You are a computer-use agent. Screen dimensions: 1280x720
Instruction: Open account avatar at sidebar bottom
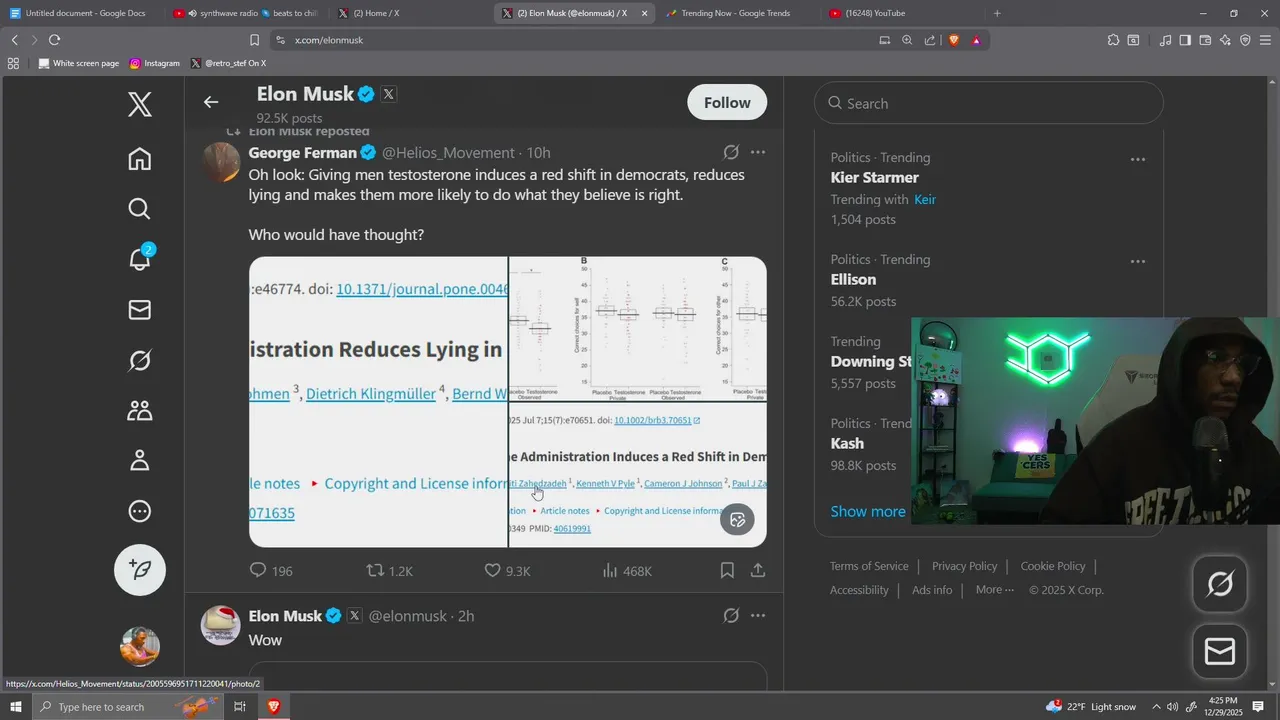click(x=140, y=646)
